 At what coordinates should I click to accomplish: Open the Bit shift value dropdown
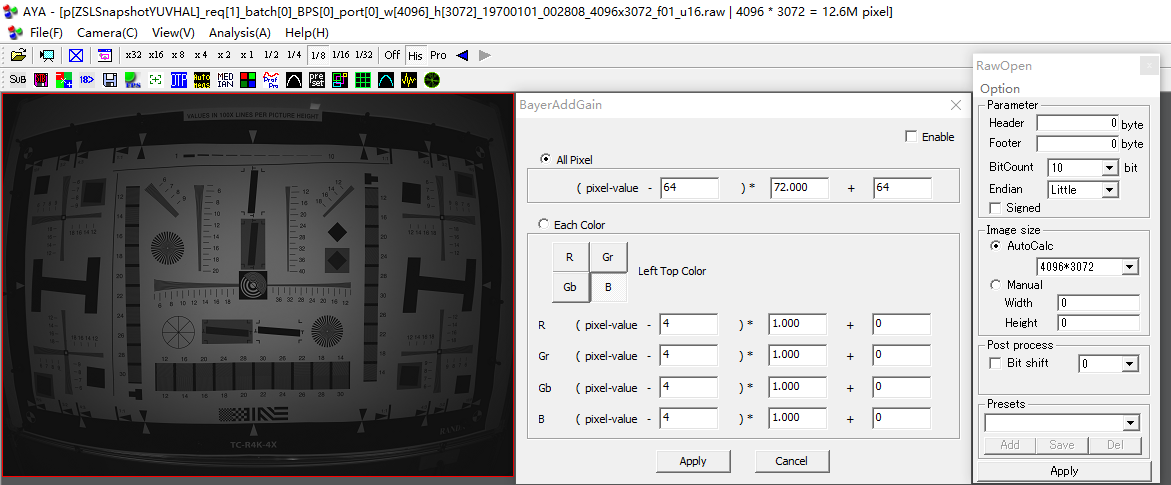[x=1130, y=364]
